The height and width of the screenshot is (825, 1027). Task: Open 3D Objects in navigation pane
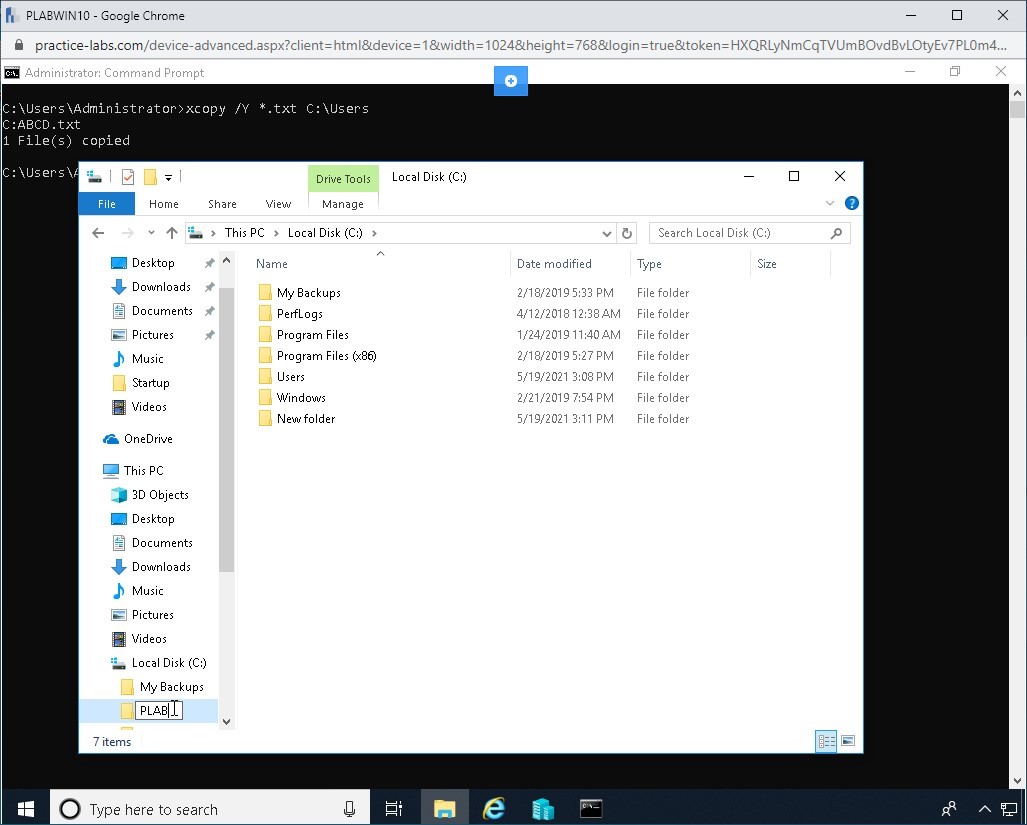160,495
